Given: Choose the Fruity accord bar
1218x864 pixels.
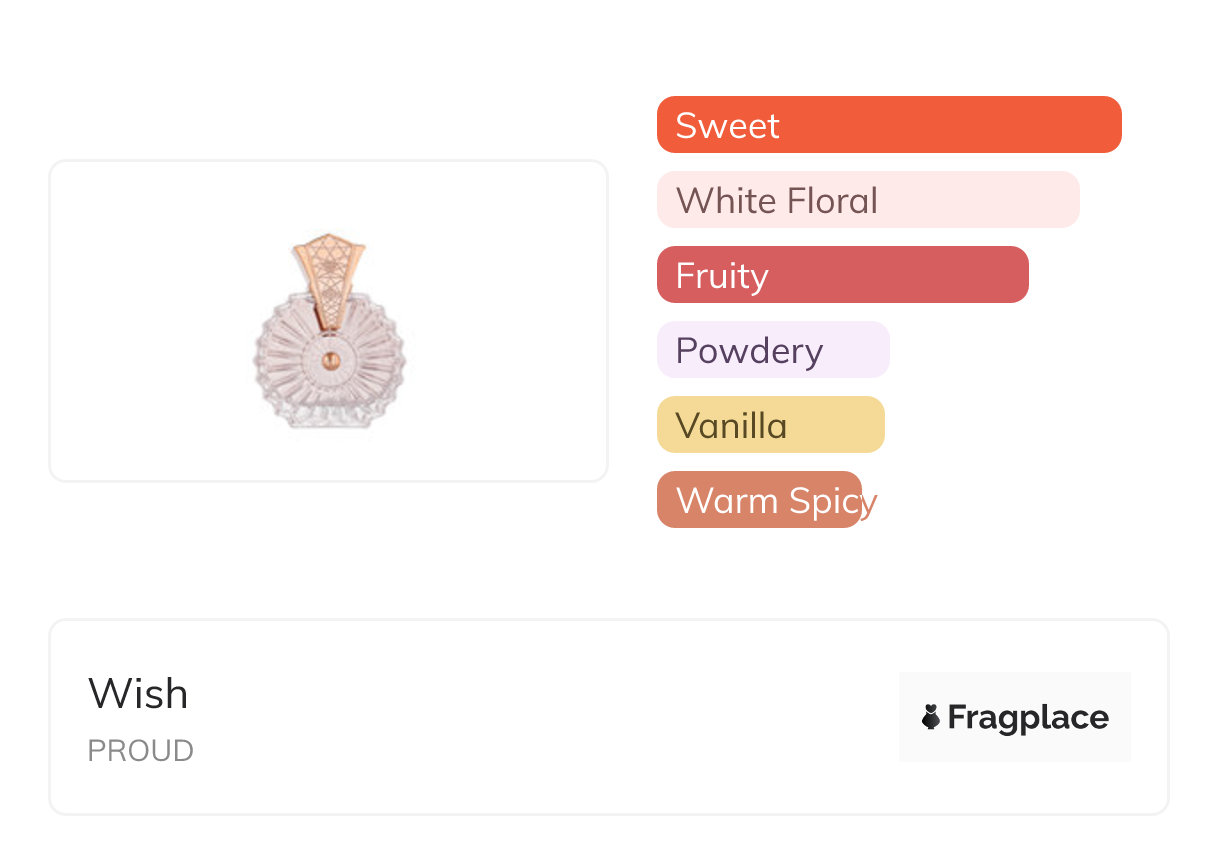Looking at the screenshot, I should click(x=842, y=275).
